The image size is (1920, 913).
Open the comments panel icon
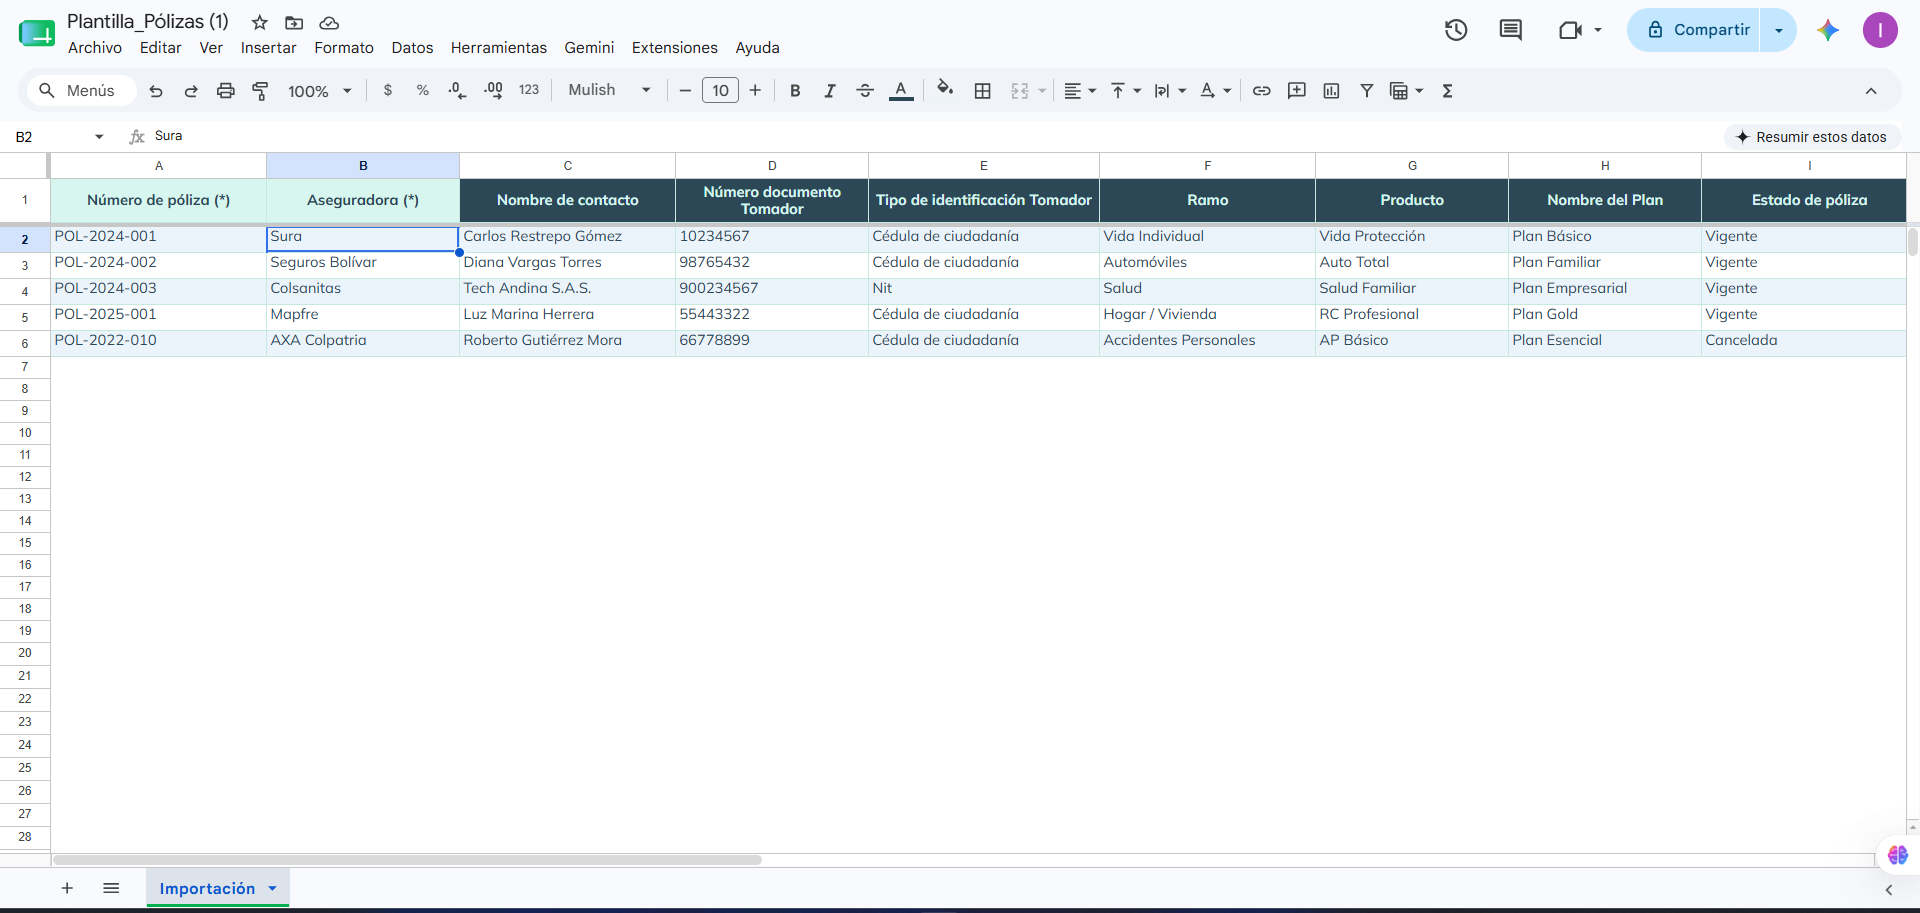[1511, 30]
